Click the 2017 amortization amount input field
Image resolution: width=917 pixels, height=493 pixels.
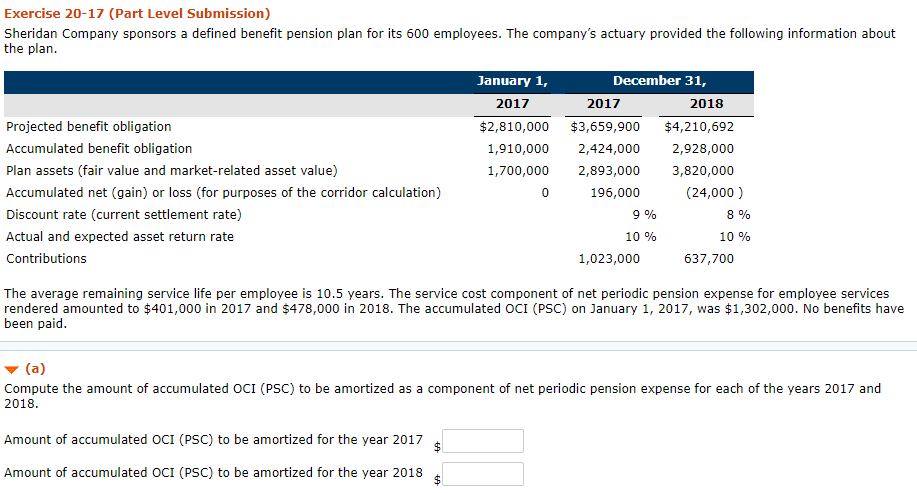[x=483, y=441]
